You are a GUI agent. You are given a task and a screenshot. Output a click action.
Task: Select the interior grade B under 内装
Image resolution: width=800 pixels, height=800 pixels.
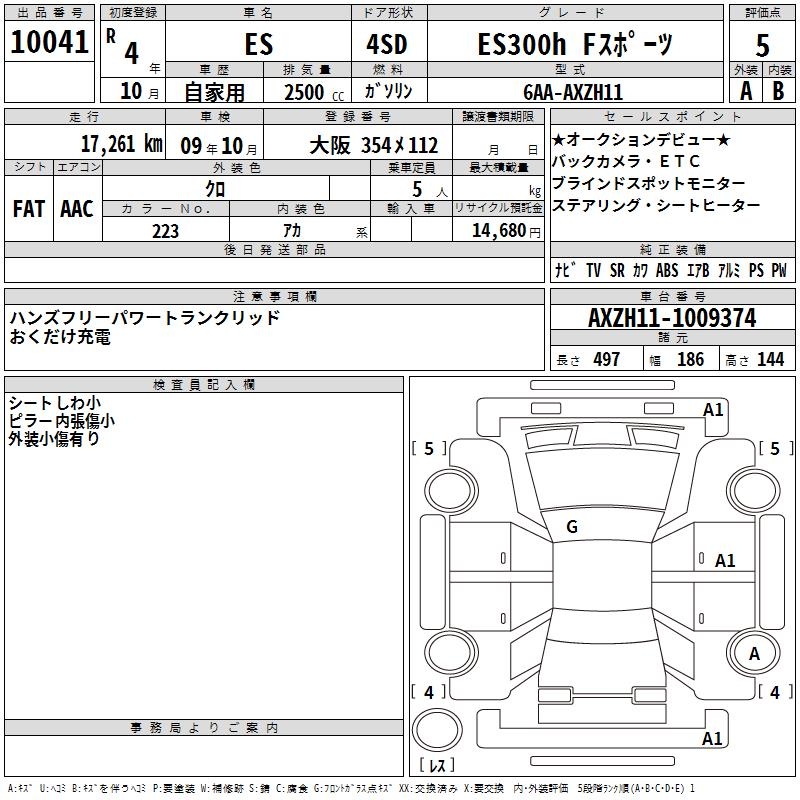778,91
